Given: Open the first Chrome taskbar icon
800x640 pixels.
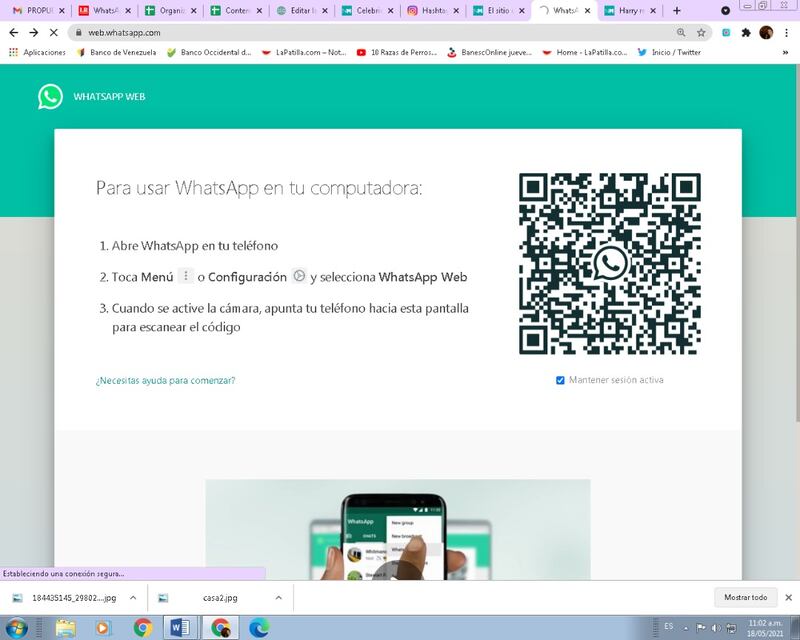Looking at the screenshot, I should (142, 627).
